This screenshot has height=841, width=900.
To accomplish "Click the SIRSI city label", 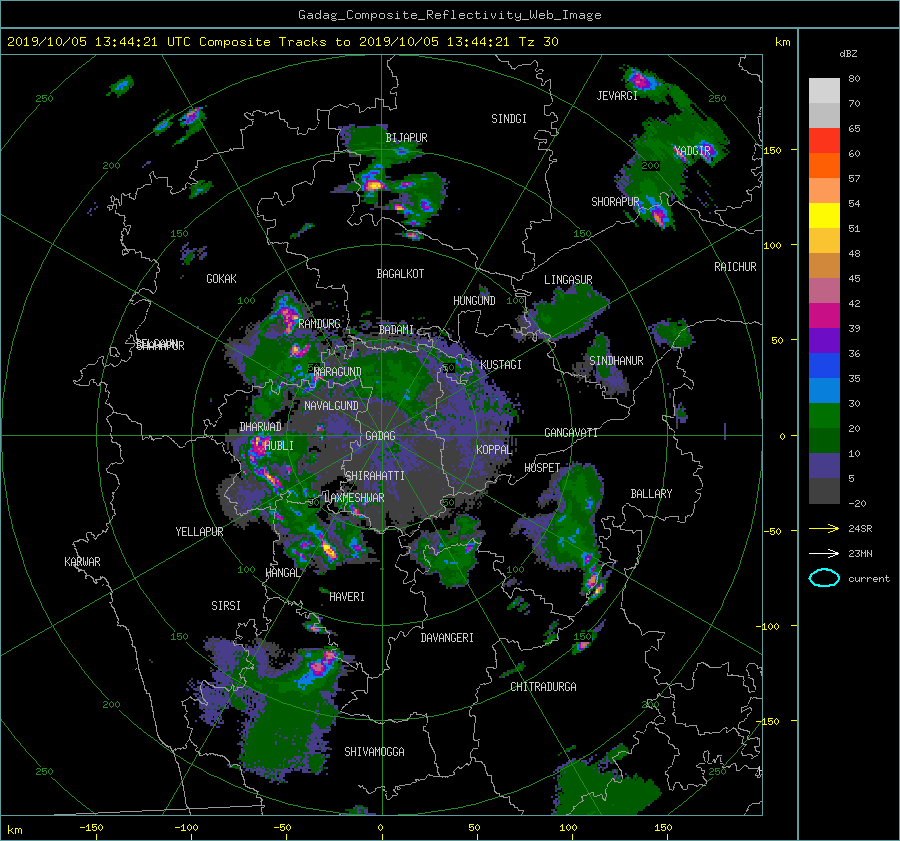I will (226, 606).
